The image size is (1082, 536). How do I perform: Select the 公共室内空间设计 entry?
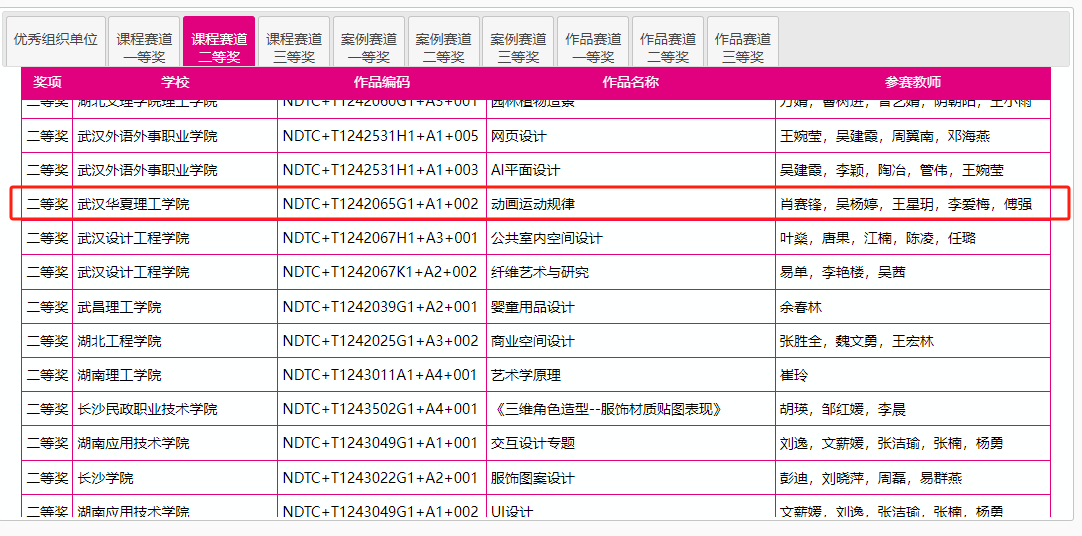pyautogui.click(x=546, y=238)
